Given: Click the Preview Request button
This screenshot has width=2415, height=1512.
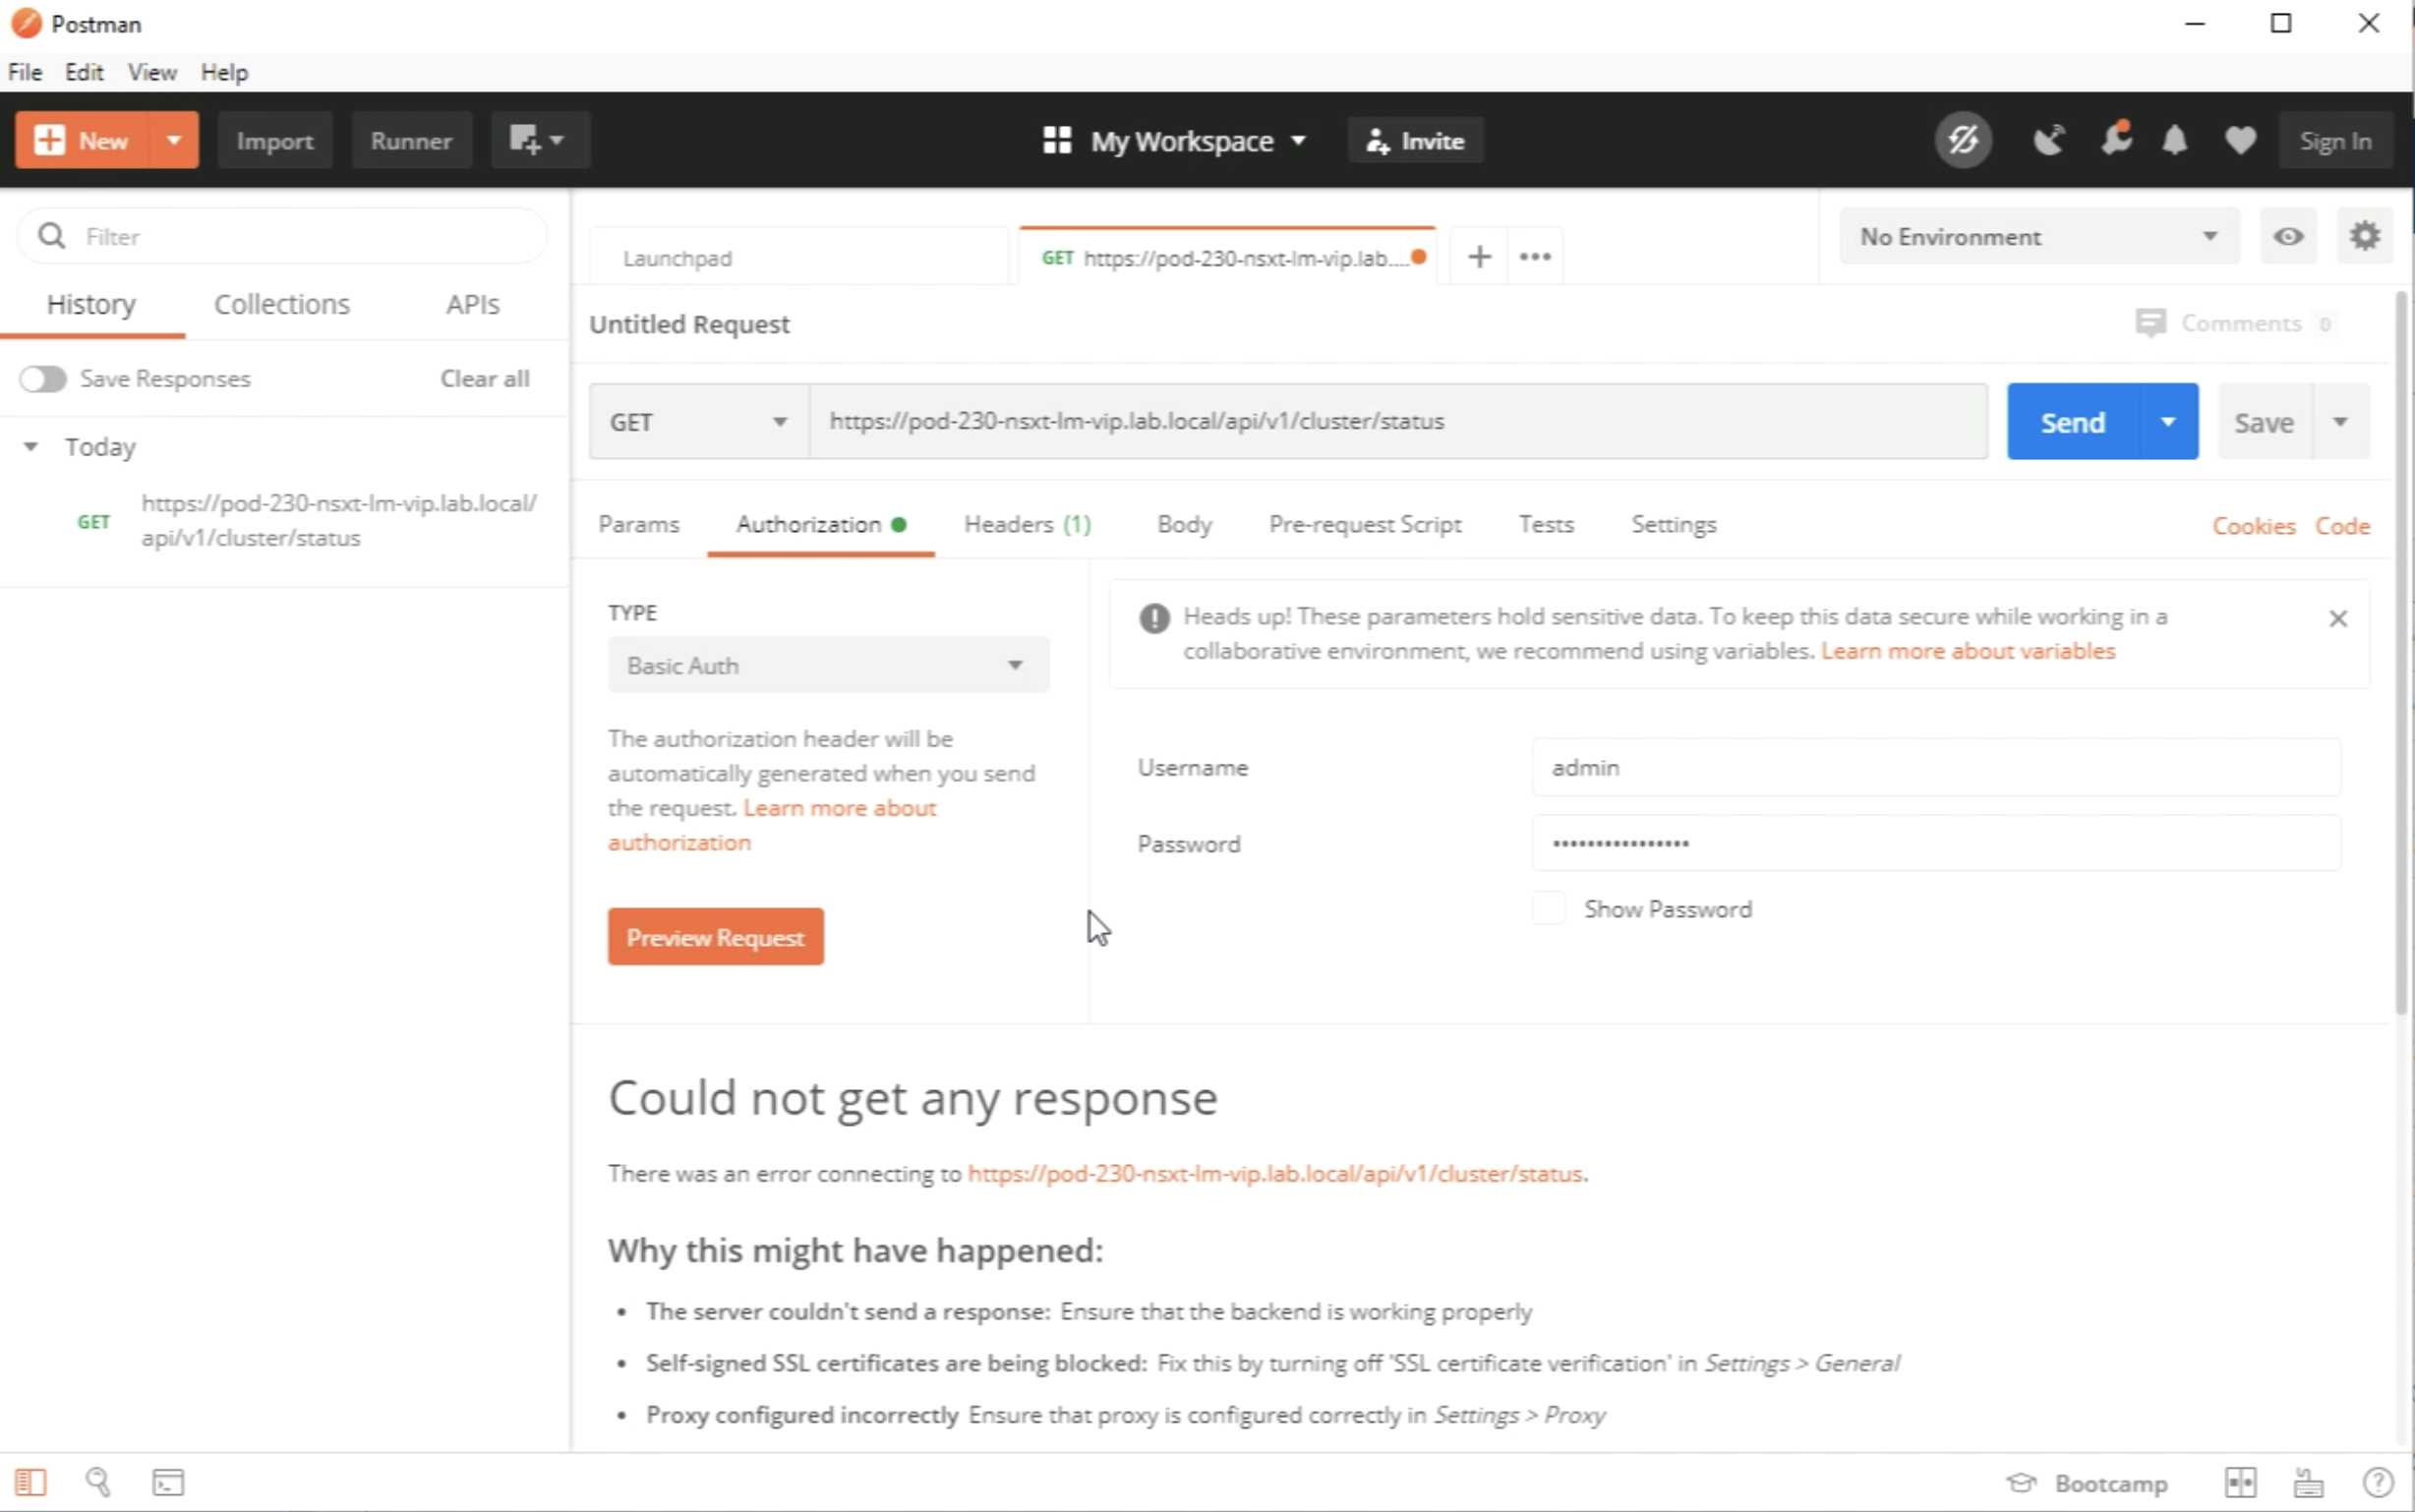Looking at the screenshot, I should point(715,938).
